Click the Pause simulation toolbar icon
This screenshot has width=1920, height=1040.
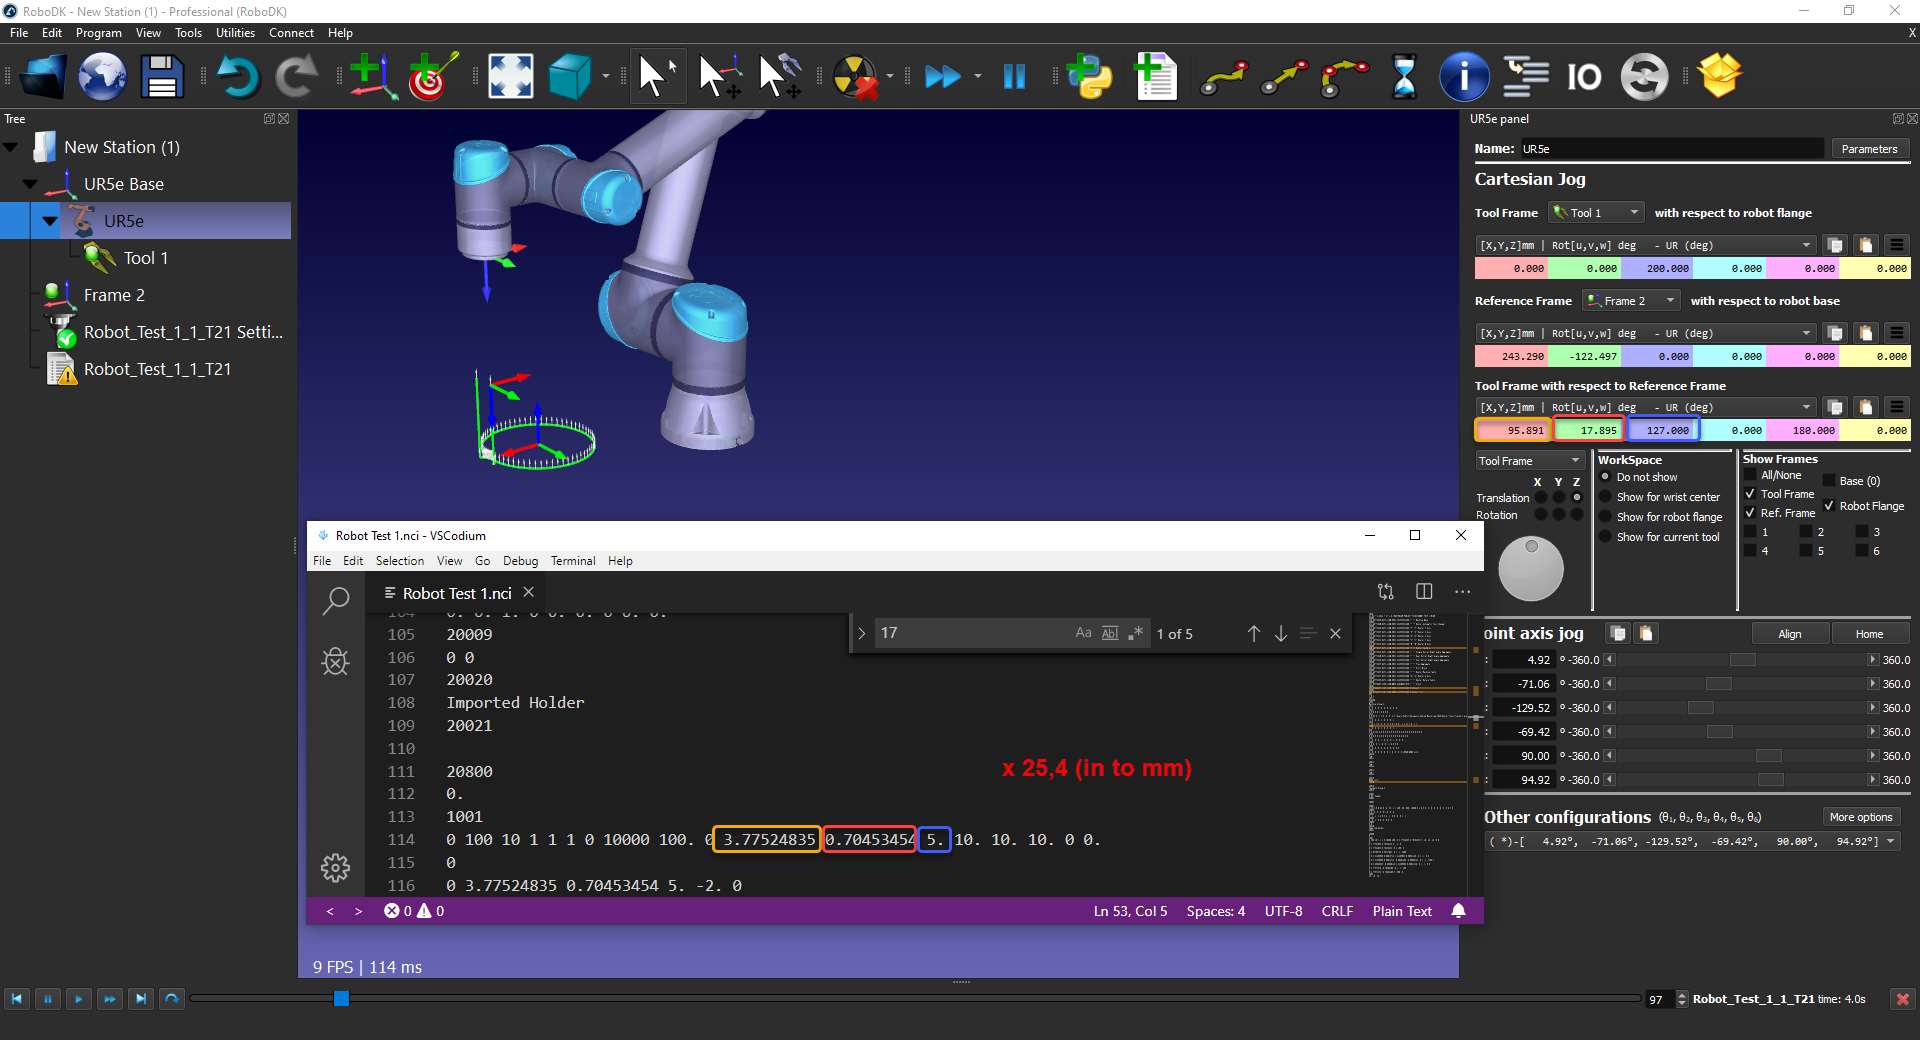(1014, 77)
